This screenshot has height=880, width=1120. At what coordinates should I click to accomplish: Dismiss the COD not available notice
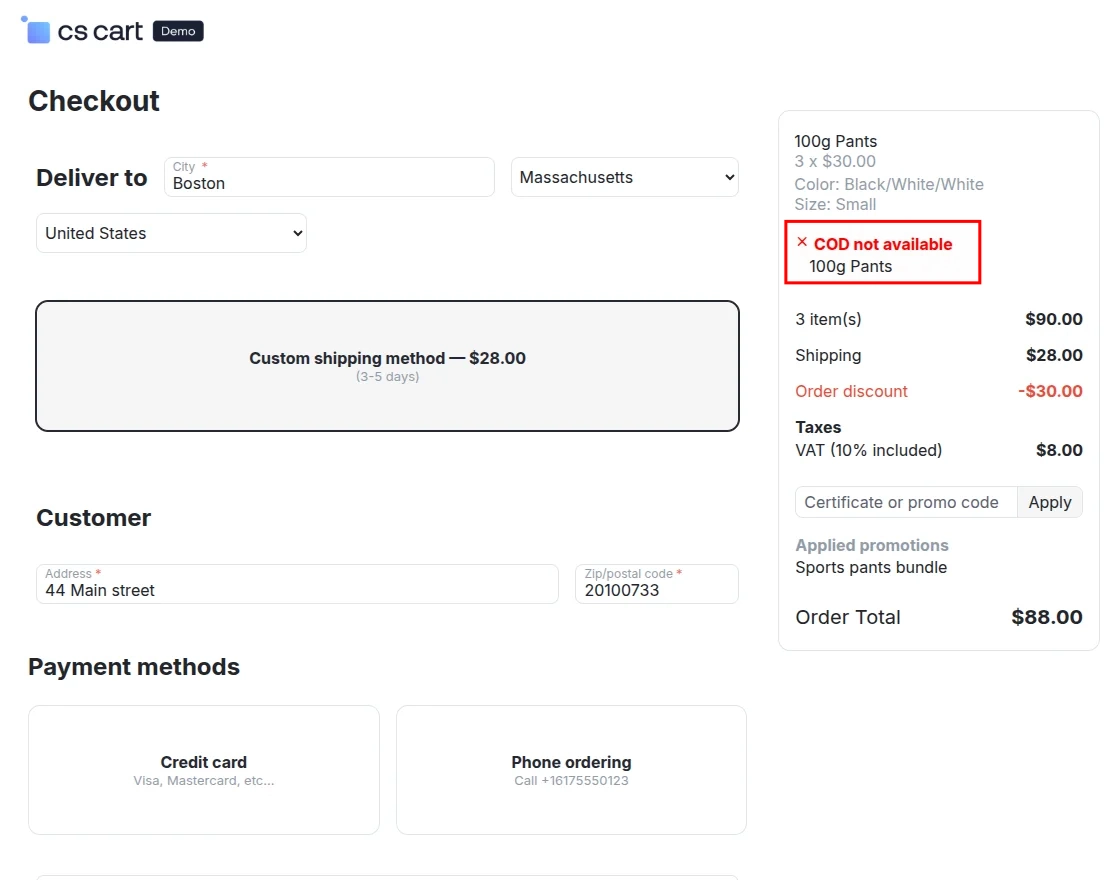[x=802, y=242]
